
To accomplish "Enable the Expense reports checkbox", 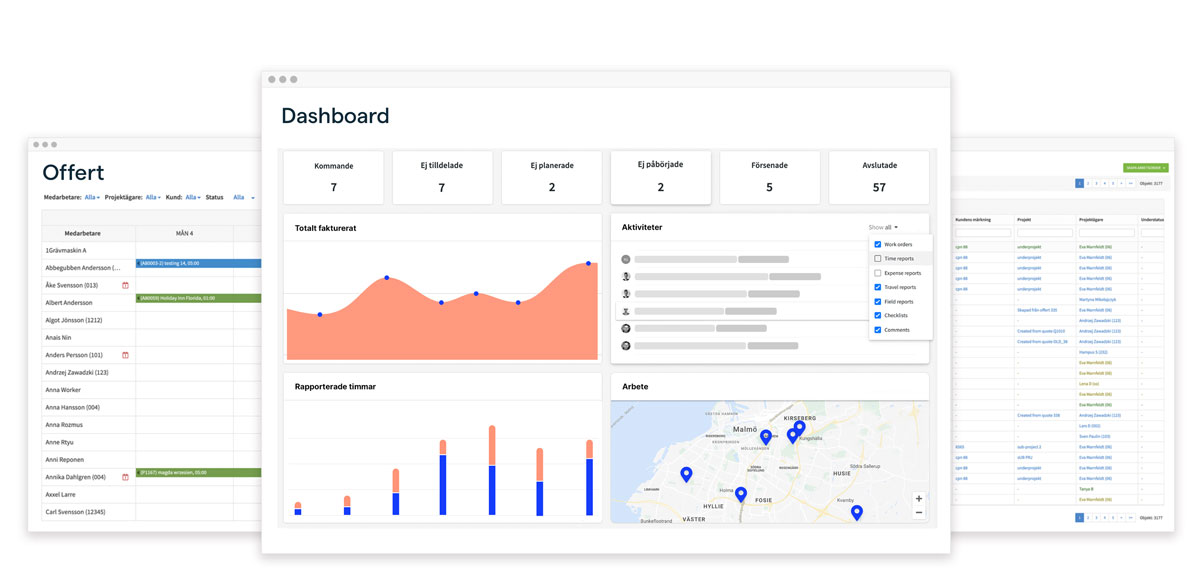I will click(x=878, y=273).
